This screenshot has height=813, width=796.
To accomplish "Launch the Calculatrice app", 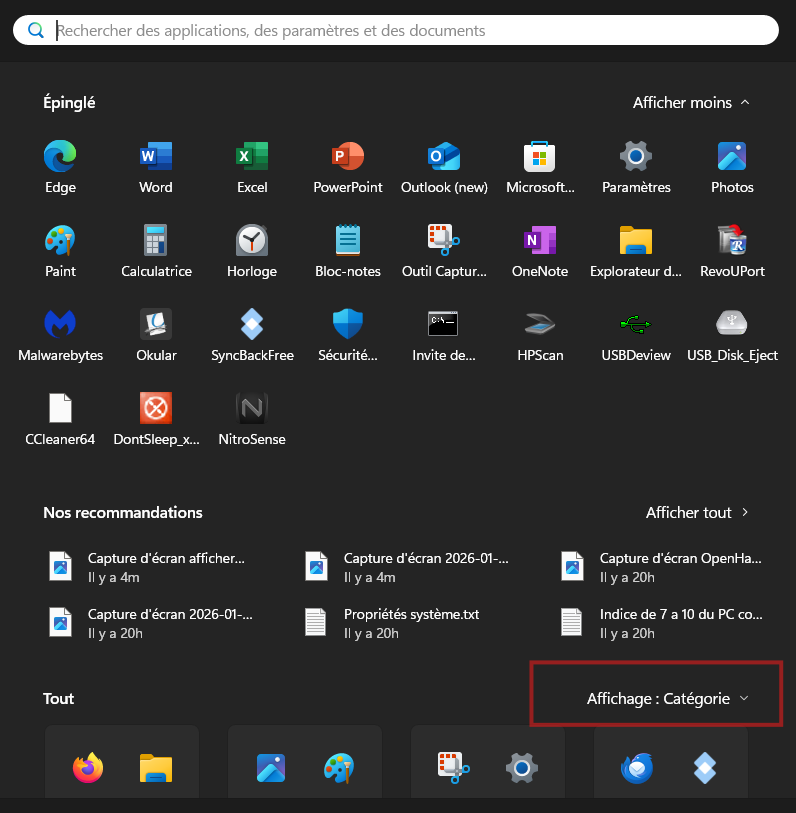I will click(156, 251).
